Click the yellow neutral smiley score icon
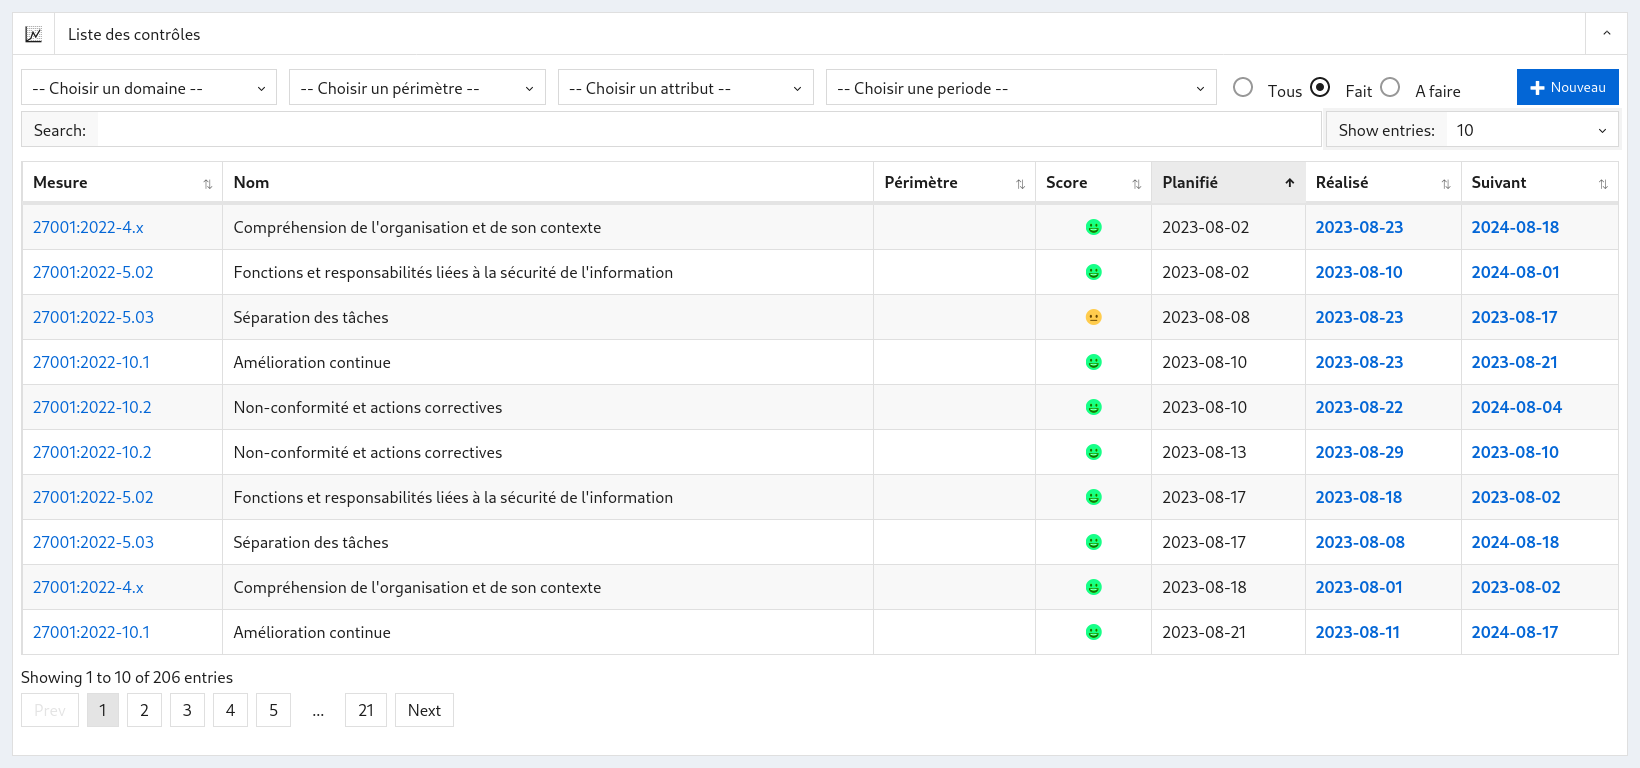This screenshot has width=1640, height=768. coord(1093,317)
